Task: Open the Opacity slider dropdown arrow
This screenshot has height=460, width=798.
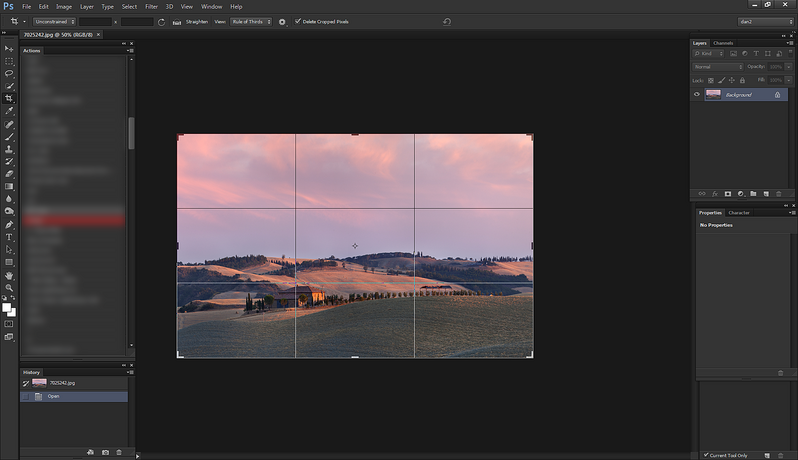Action: coord(789,67)
